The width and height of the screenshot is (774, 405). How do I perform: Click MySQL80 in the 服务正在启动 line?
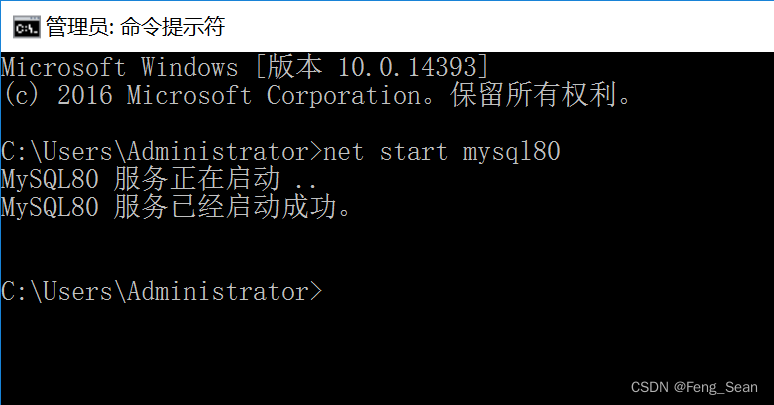(50, 179)
